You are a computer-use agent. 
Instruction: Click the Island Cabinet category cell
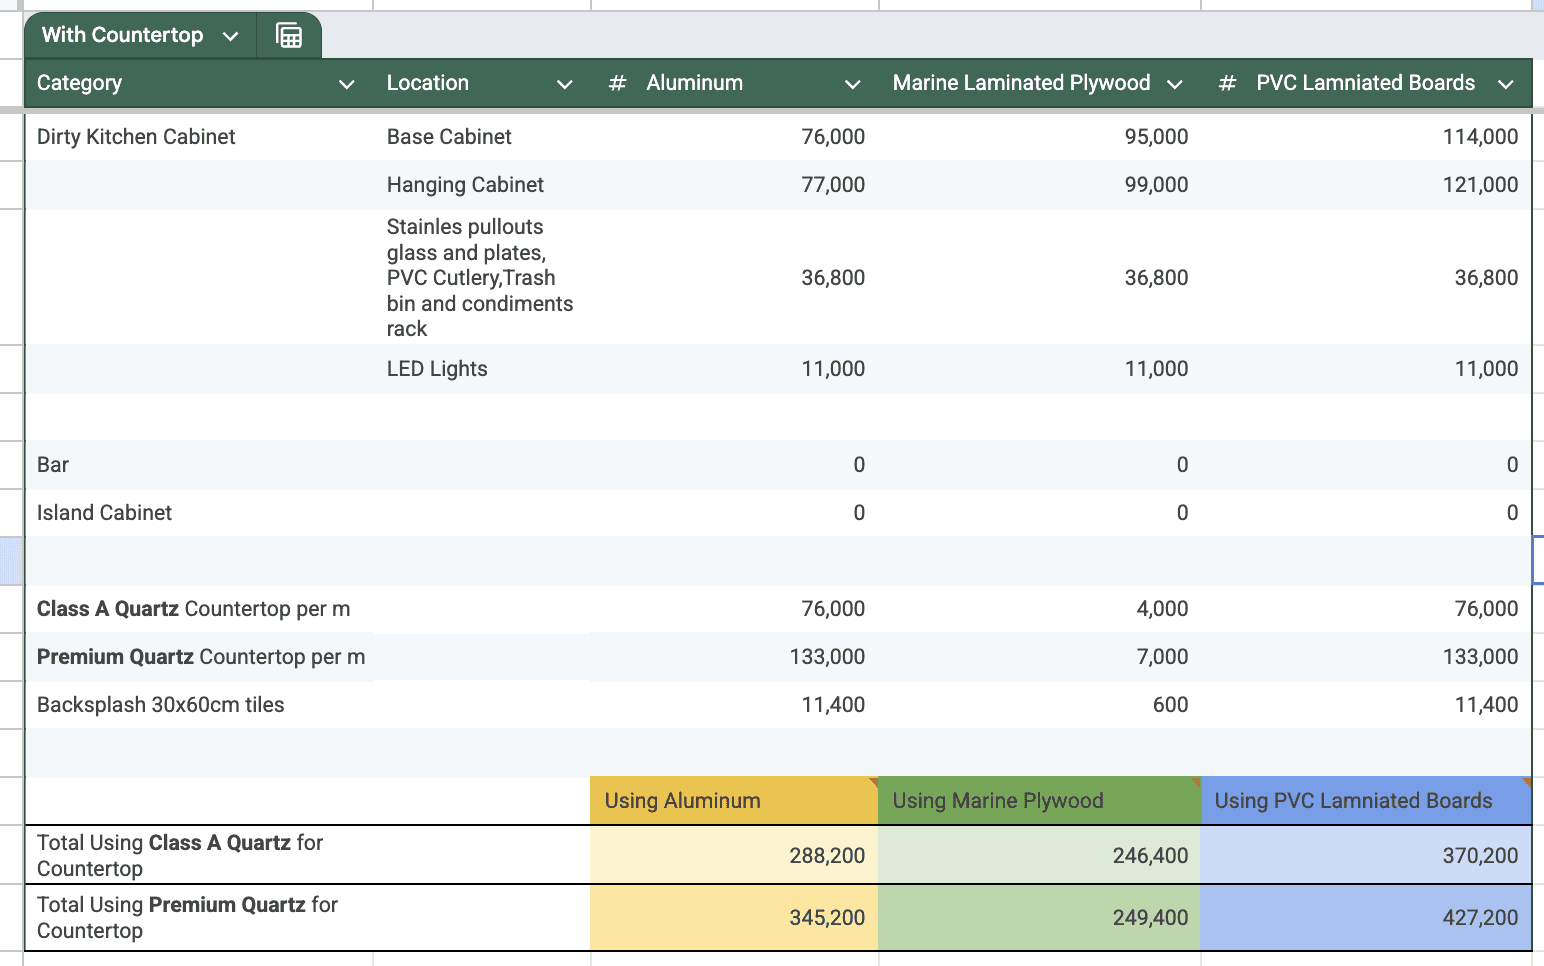(x=105, y=513)
